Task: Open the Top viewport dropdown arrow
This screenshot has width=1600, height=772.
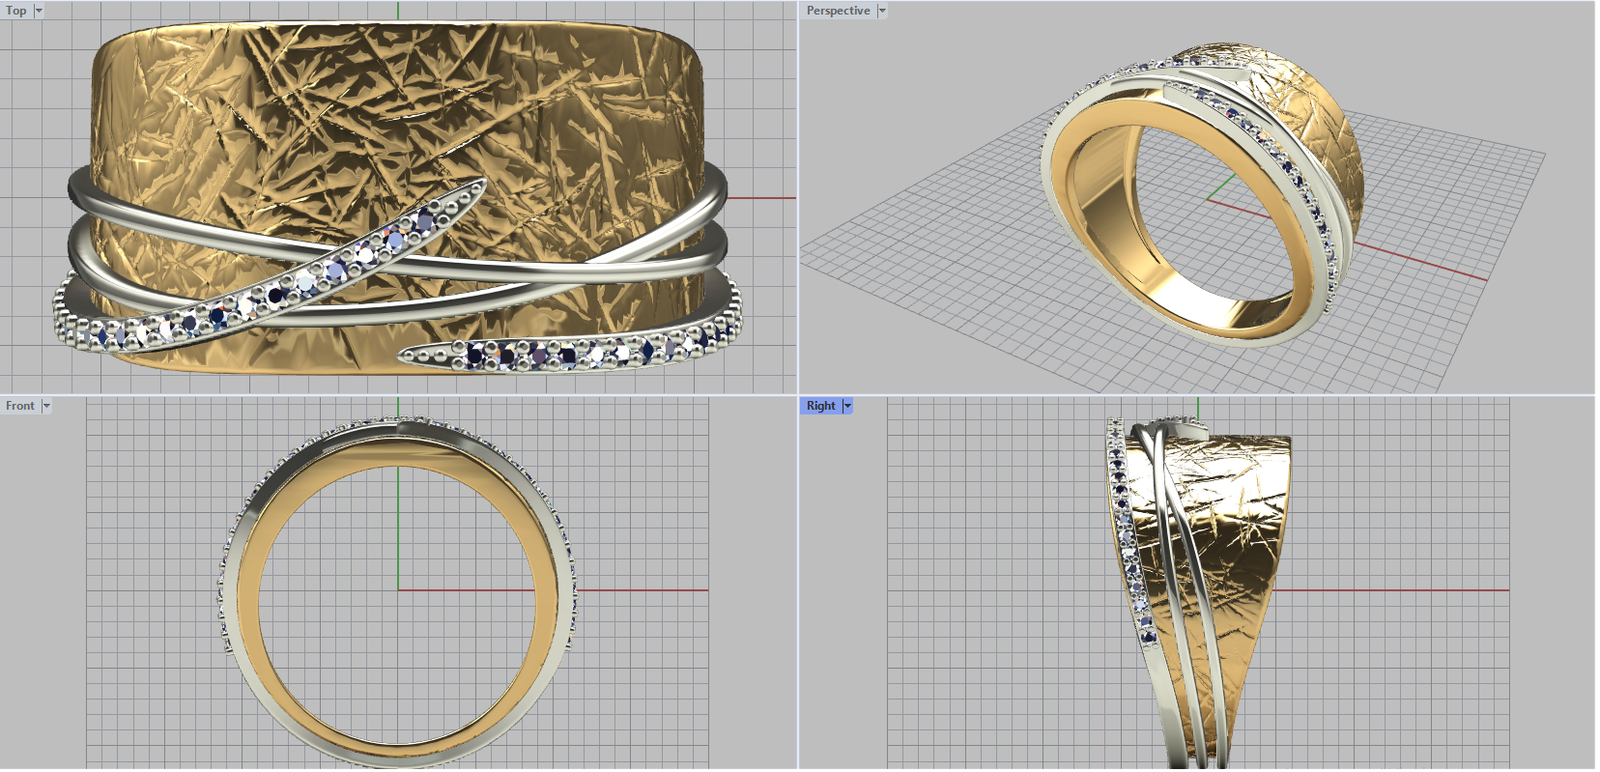Action: [39, 11]
